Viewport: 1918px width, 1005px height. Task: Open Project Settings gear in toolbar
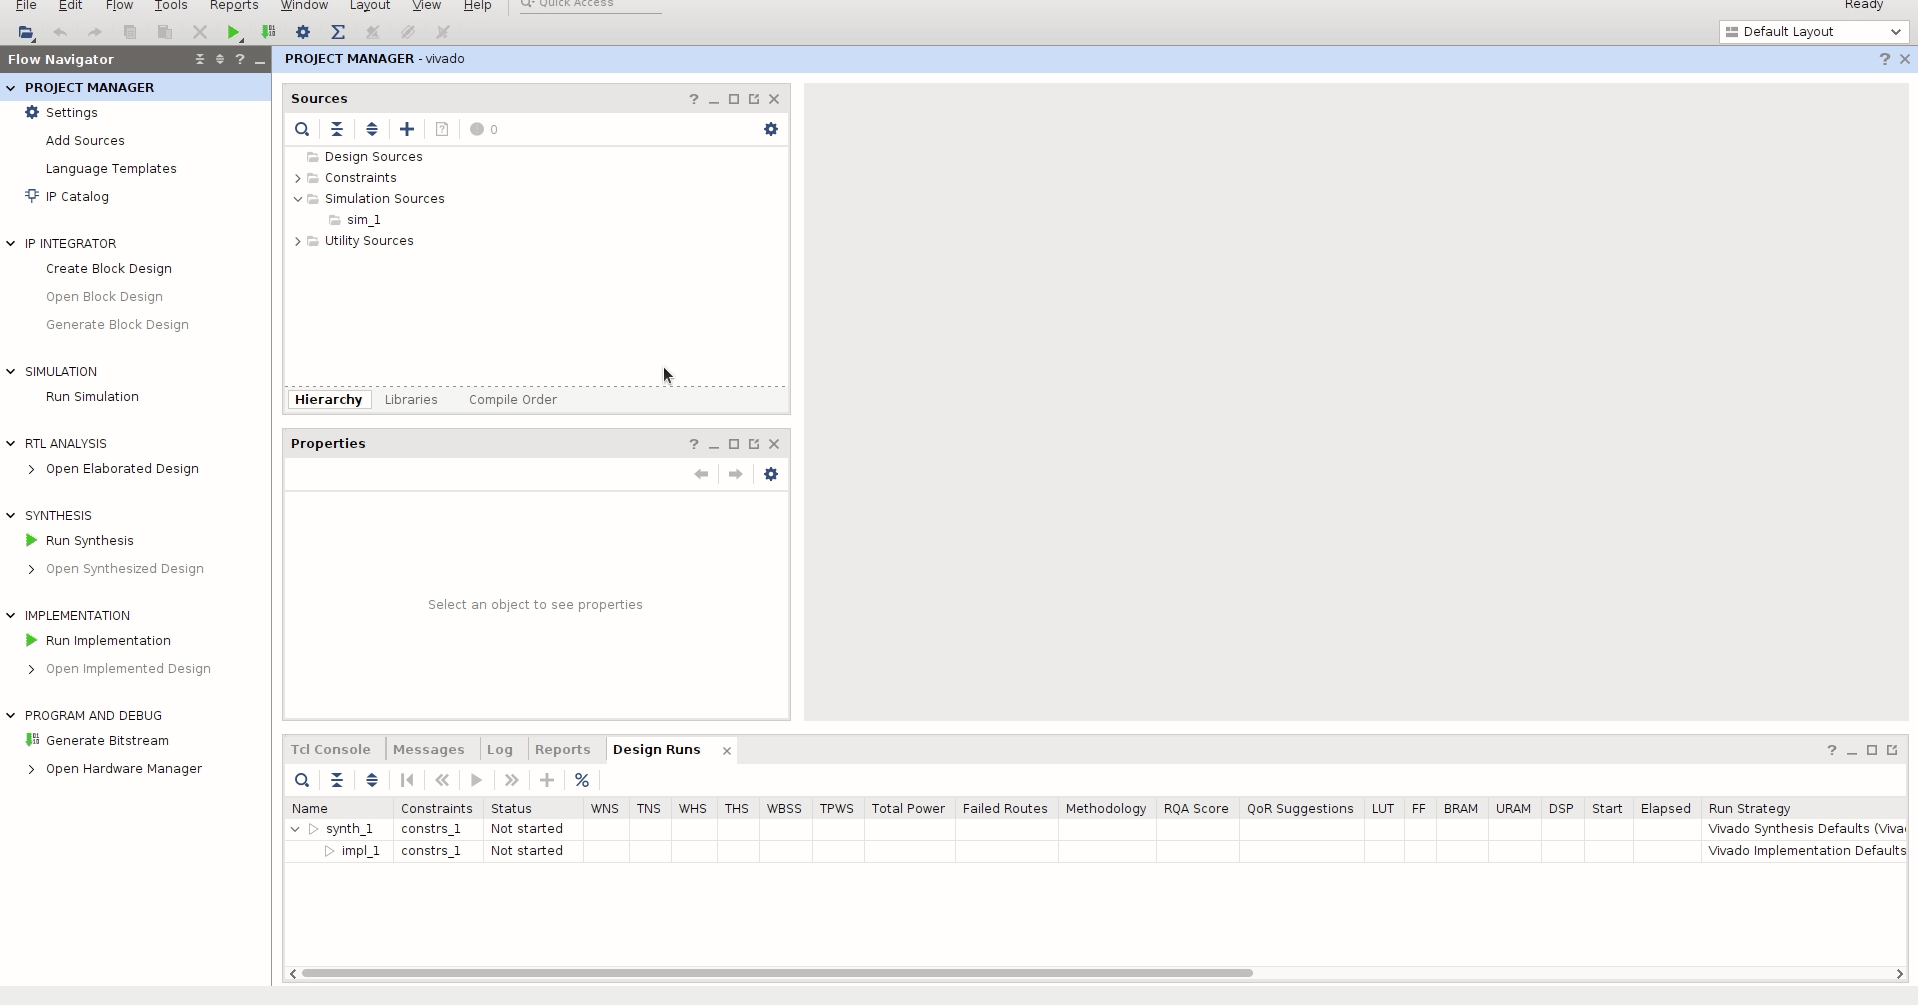(302, 32)
